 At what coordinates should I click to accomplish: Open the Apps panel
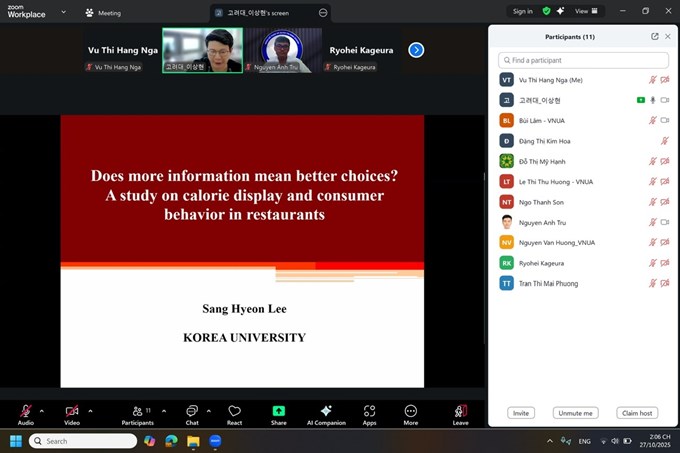coord(369,411)
